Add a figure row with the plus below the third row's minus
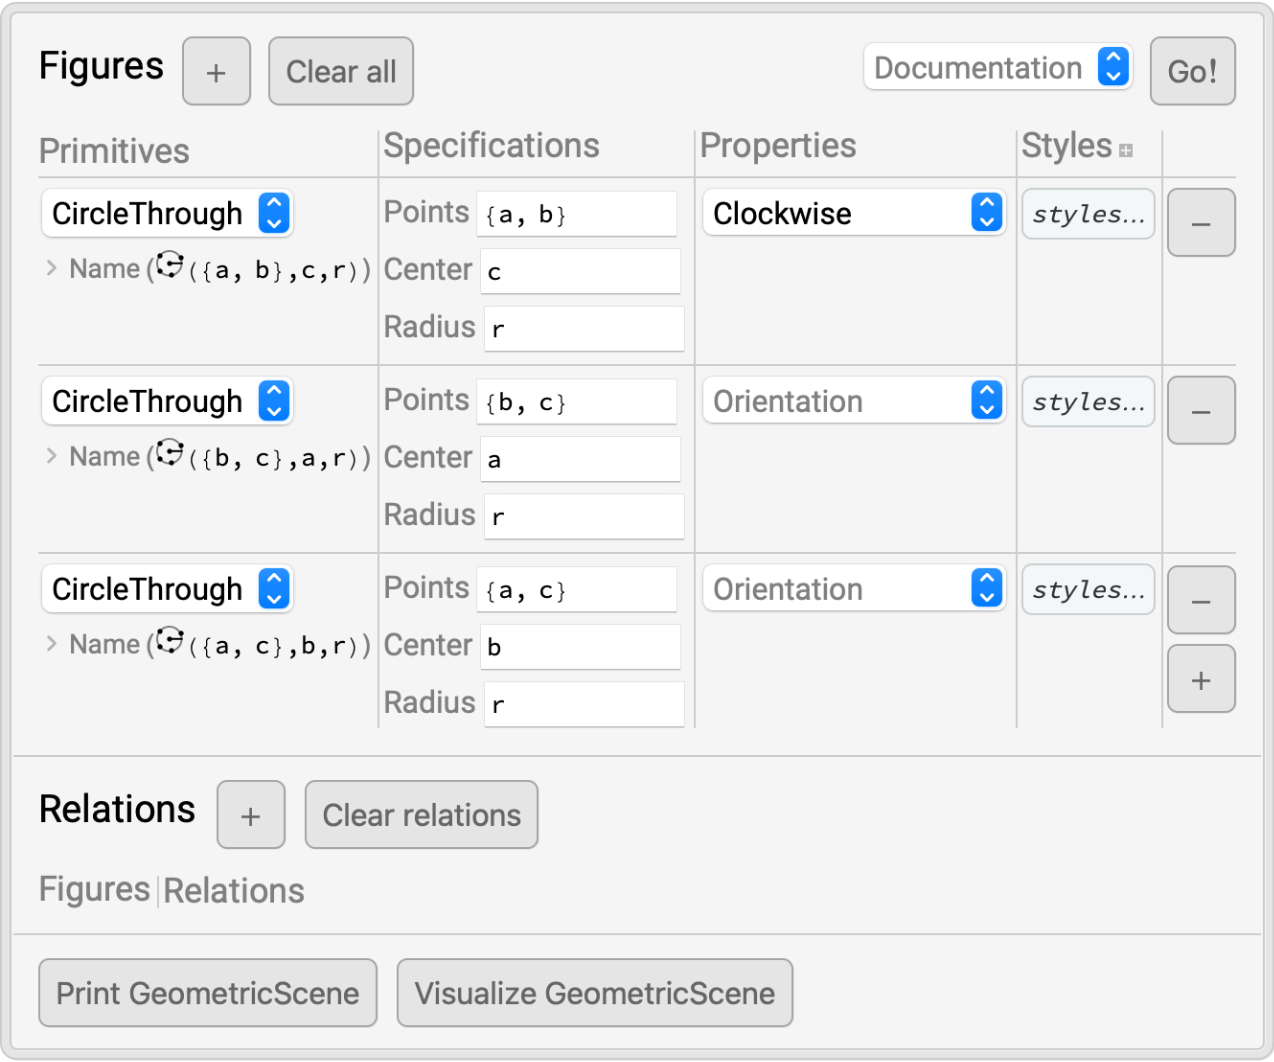 click(x=1201, y=680)
